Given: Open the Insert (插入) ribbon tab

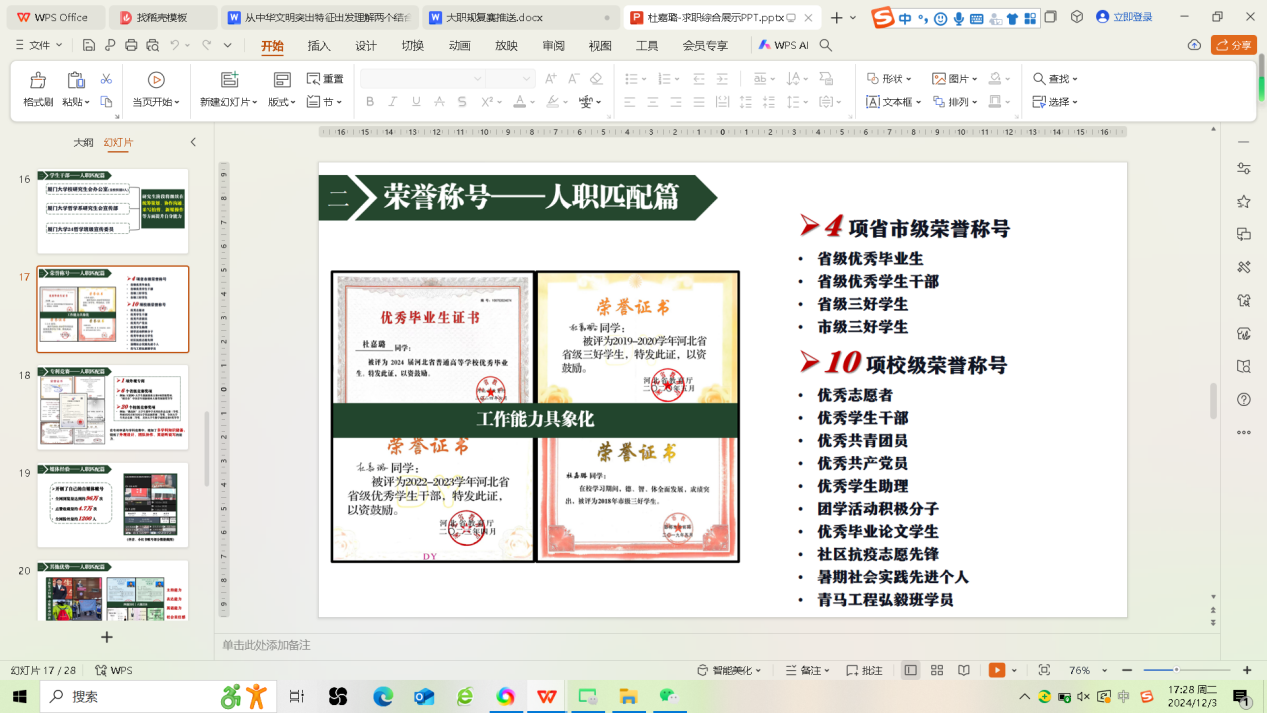Looking at the screenshot, I should [319, 46].
